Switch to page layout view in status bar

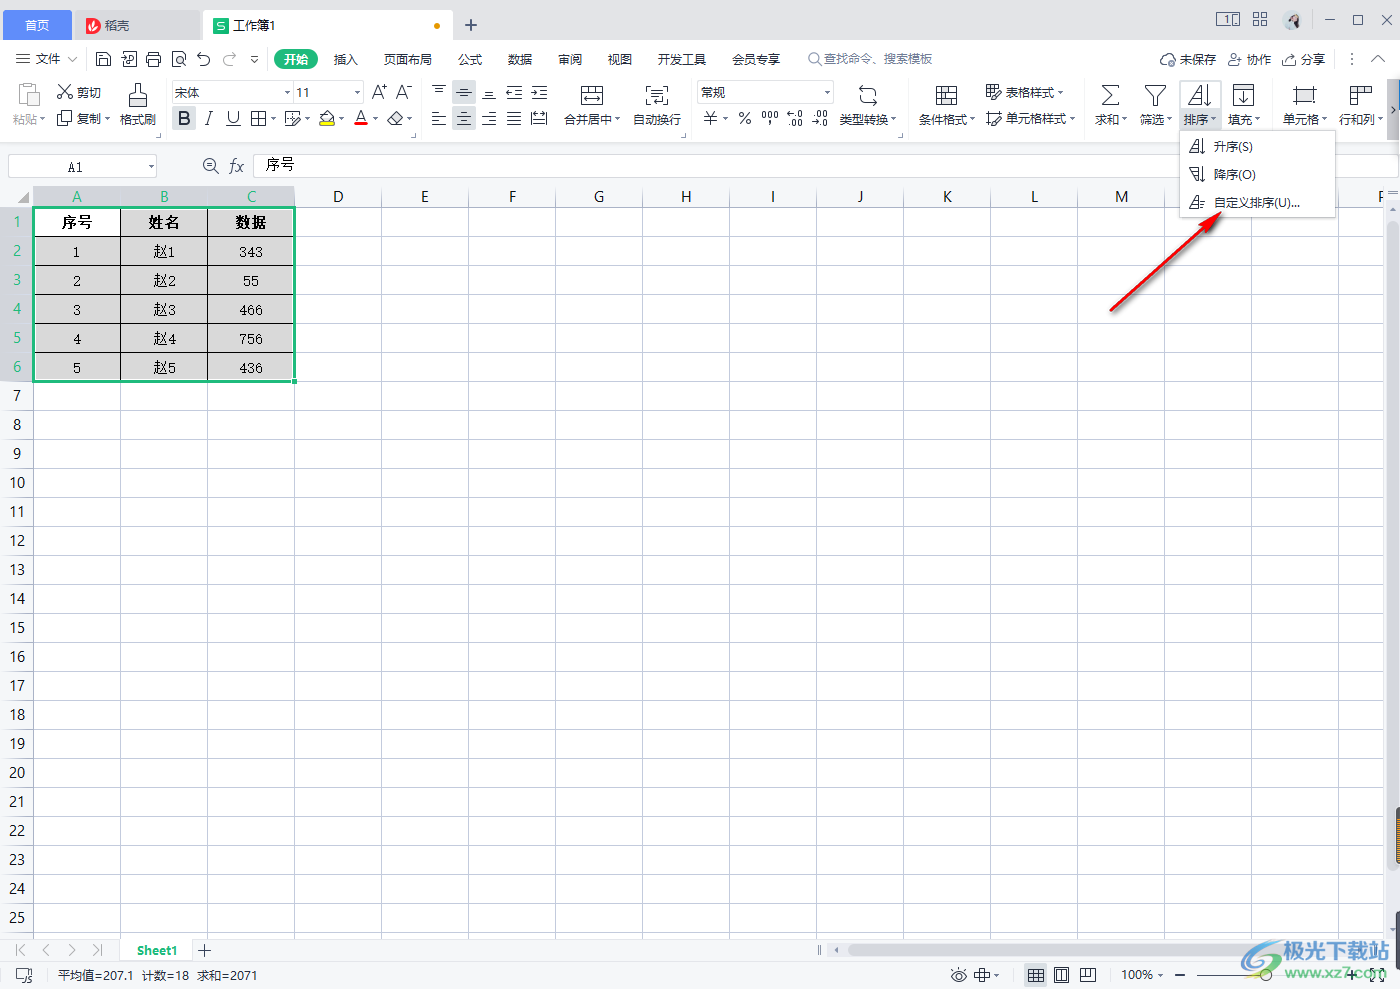(1062, 975)
